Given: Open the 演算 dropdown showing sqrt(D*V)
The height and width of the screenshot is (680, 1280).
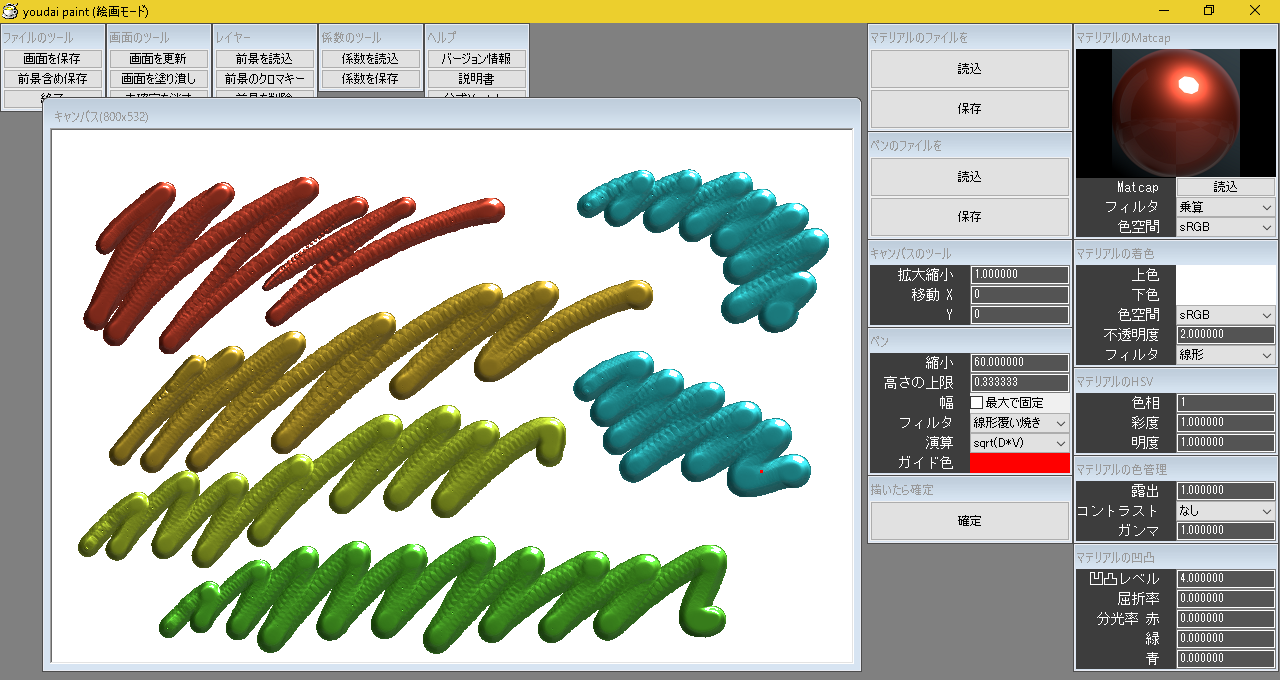Looking at the screenshot, I should pyautogui.click(x=1019, y=443).
